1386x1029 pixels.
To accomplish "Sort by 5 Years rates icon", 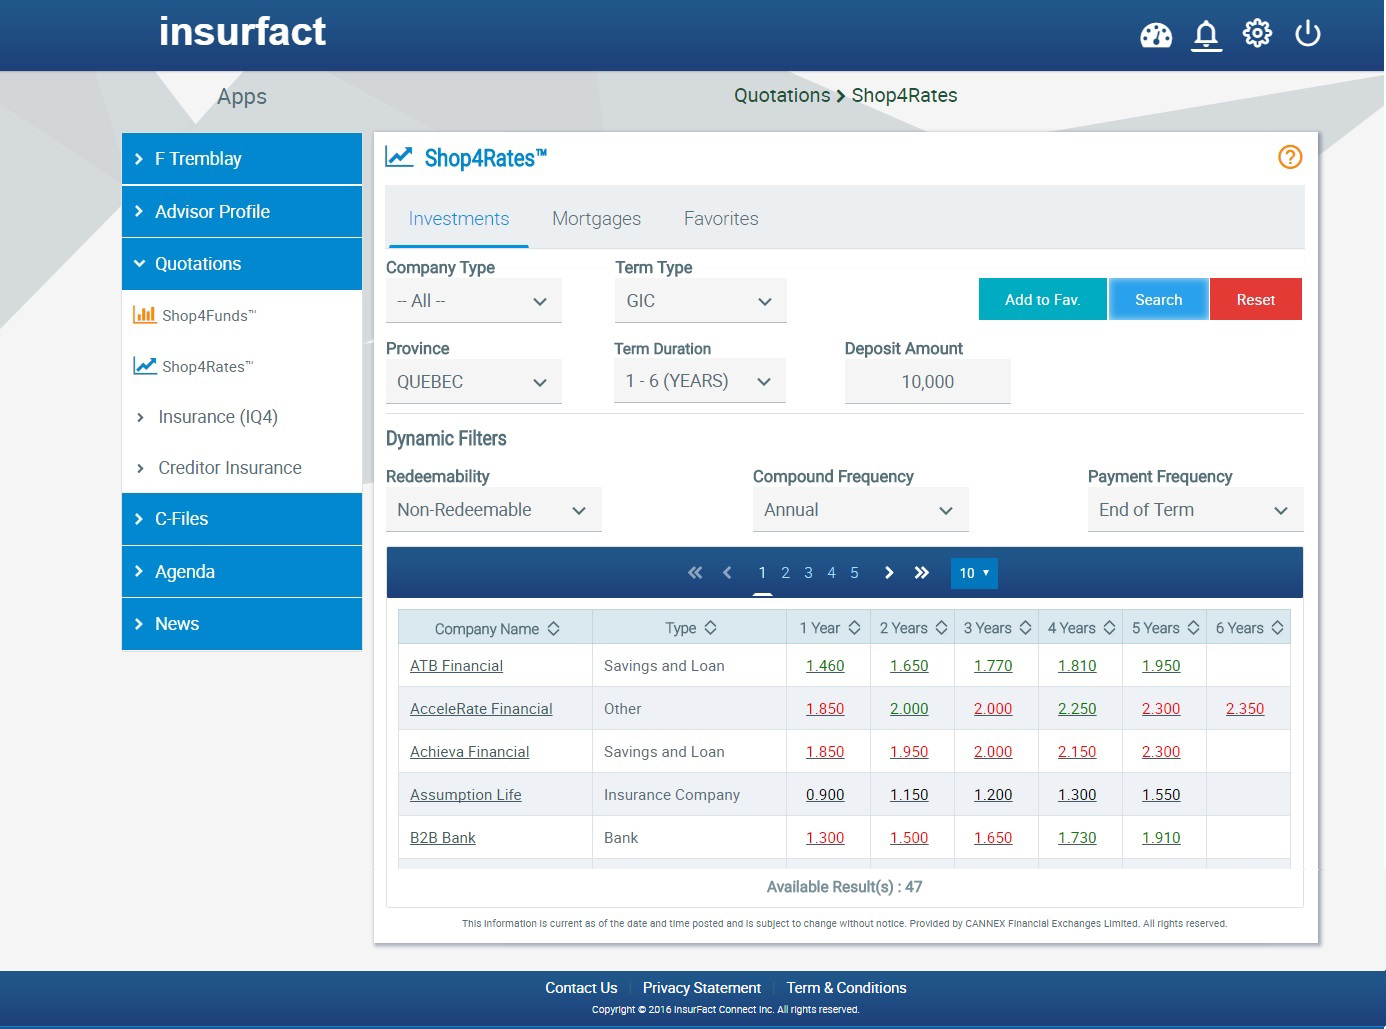I will 1193,628.
